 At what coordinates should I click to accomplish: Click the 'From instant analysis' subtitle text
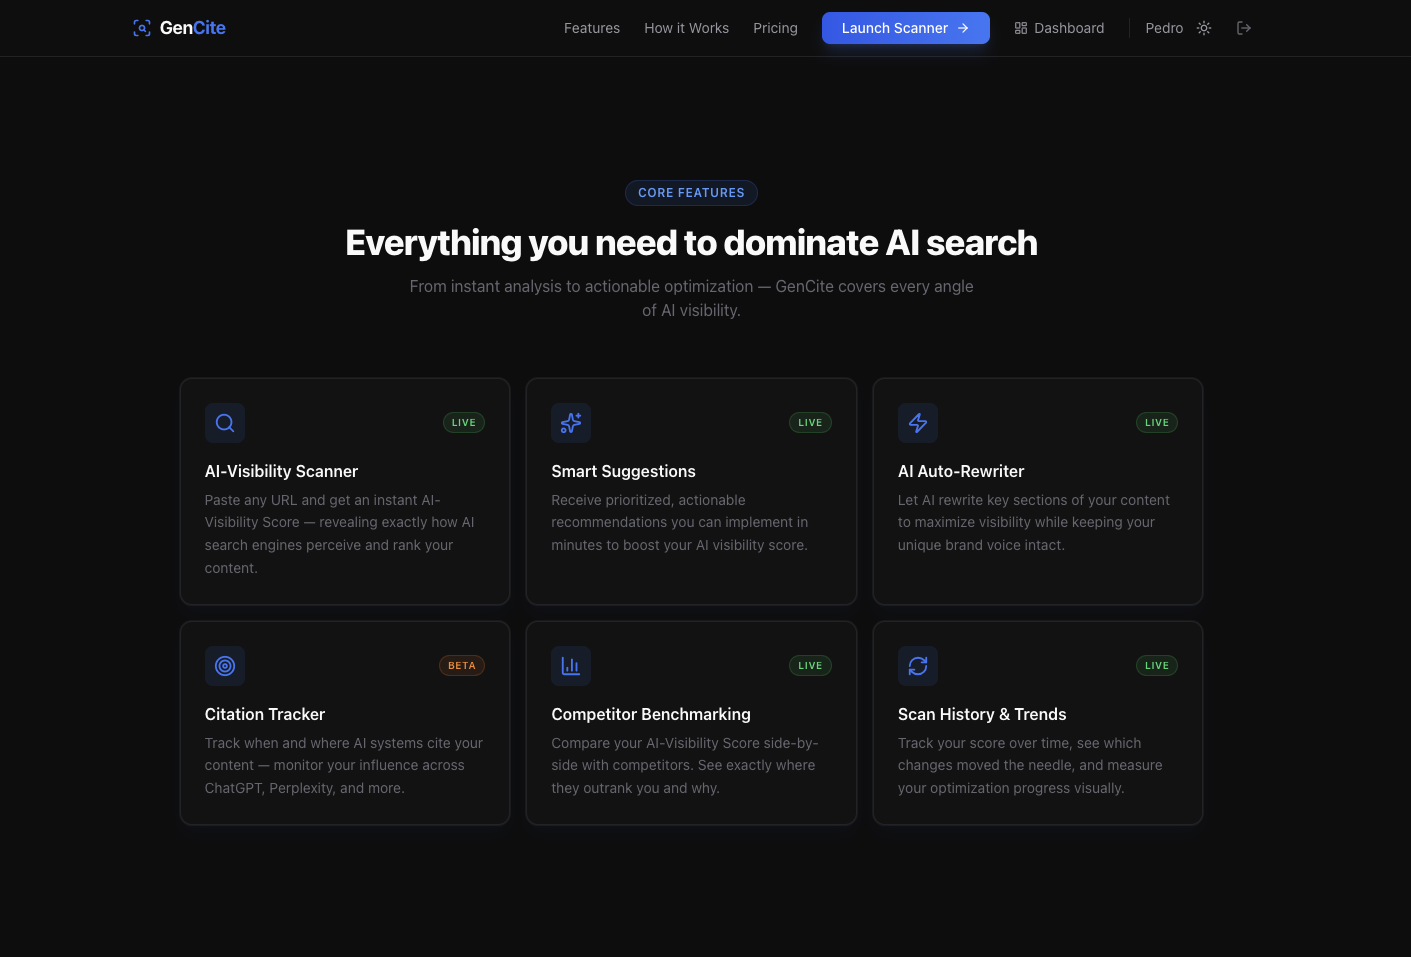(x=691, y=298)
